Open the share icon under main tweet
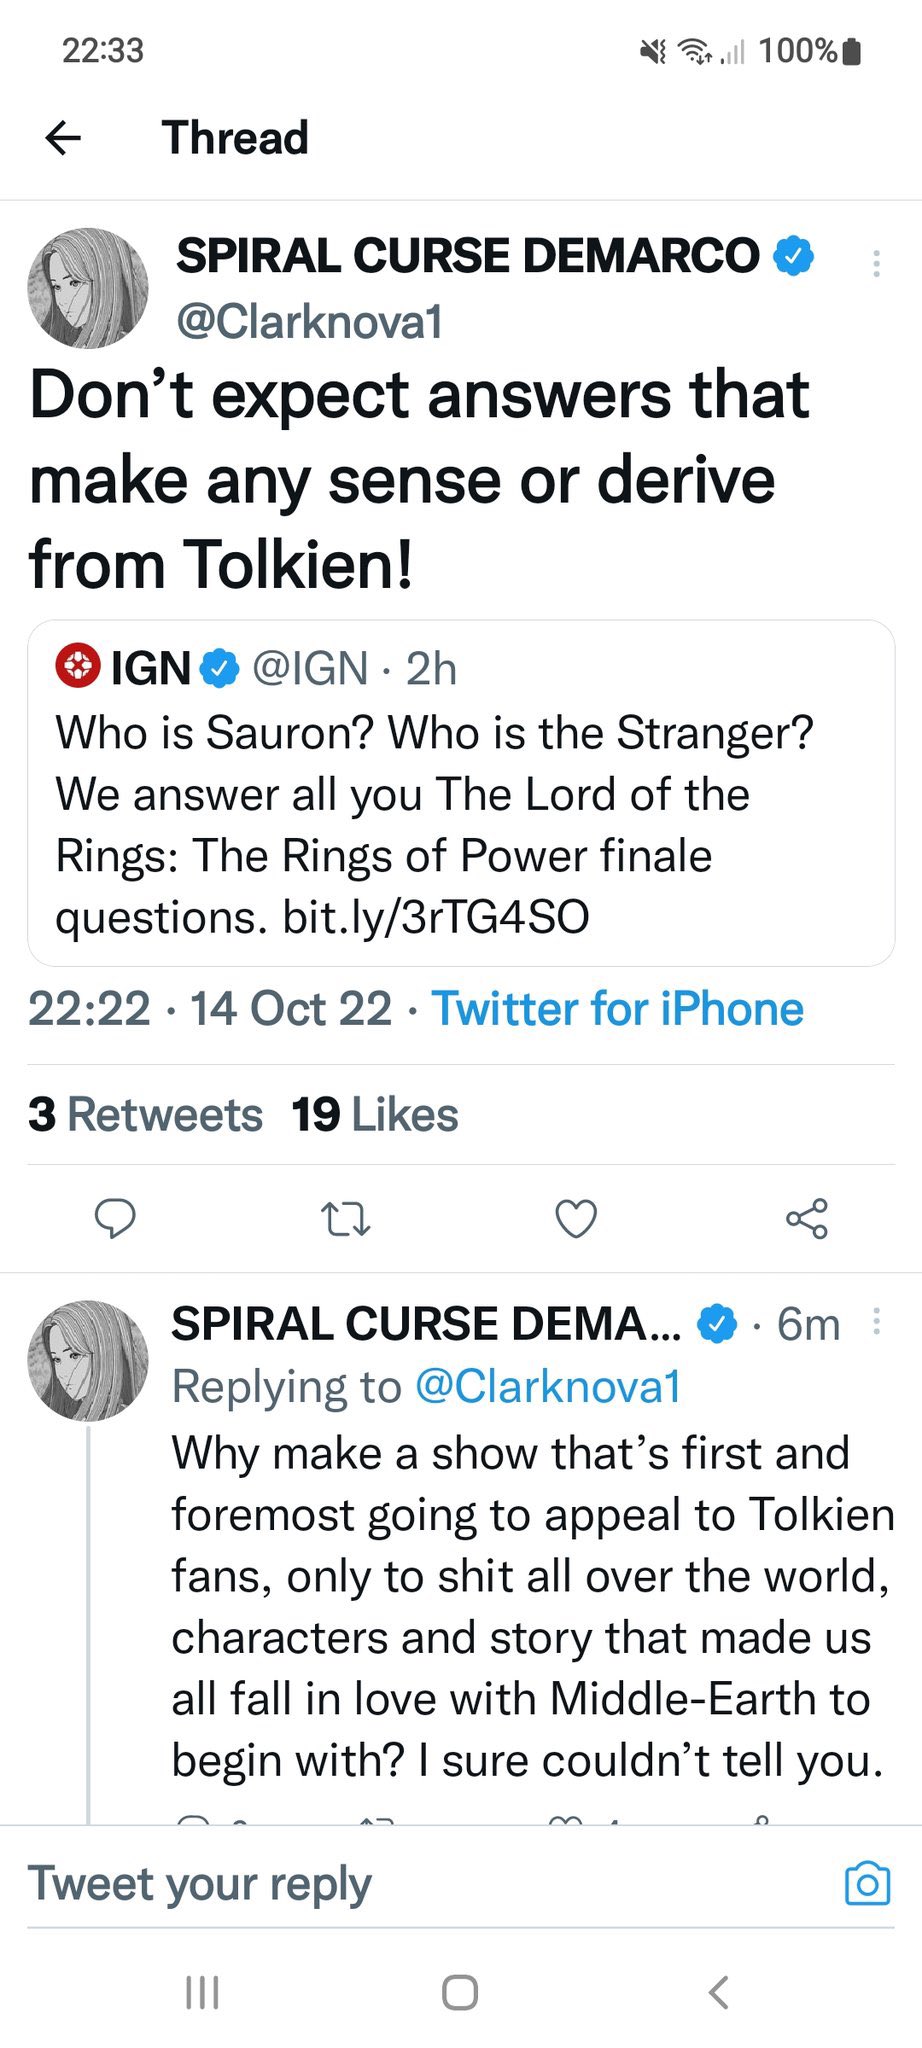The height and width of the screenshot is (2048, 922). coord(807,1218)
